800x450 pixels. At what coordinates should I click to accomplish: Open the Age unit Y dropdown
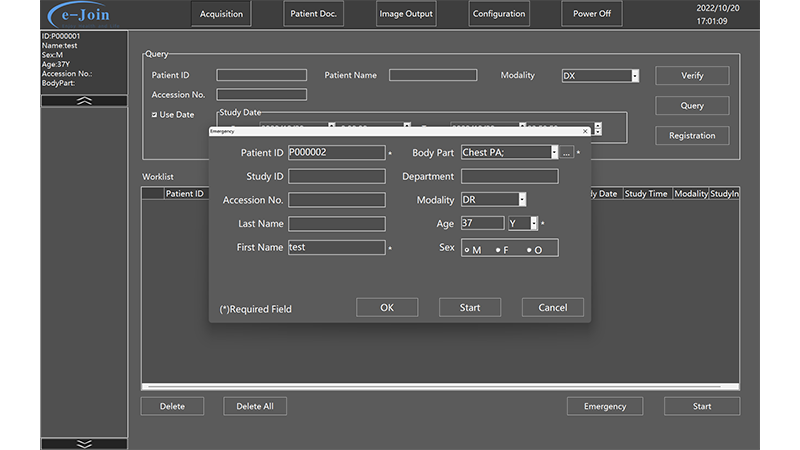(x=534, y=223)
